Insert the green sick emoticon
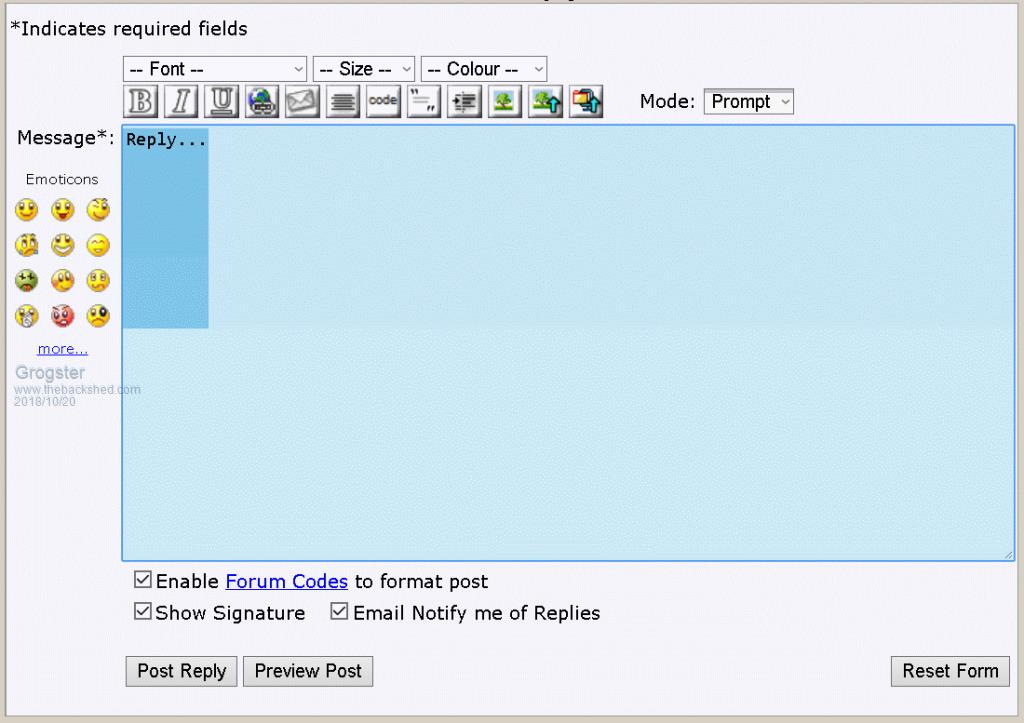The image size is (1024, 723). tap(27, 281)
